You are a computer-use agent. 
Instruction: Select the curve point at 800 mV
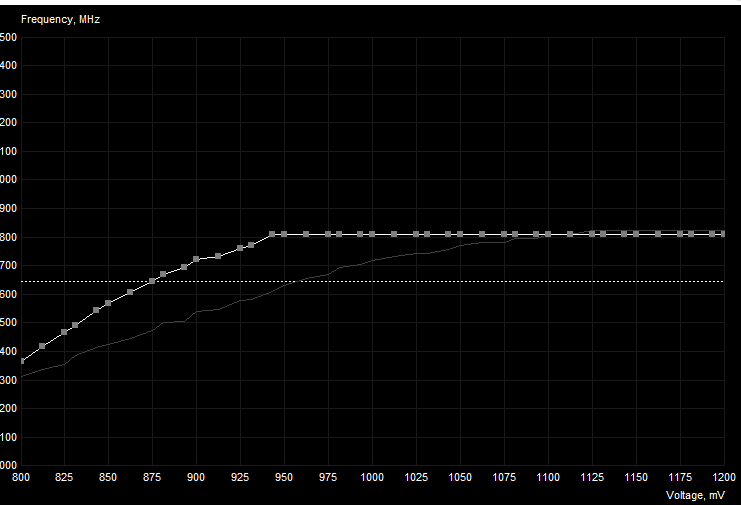(x=22, y=361)
